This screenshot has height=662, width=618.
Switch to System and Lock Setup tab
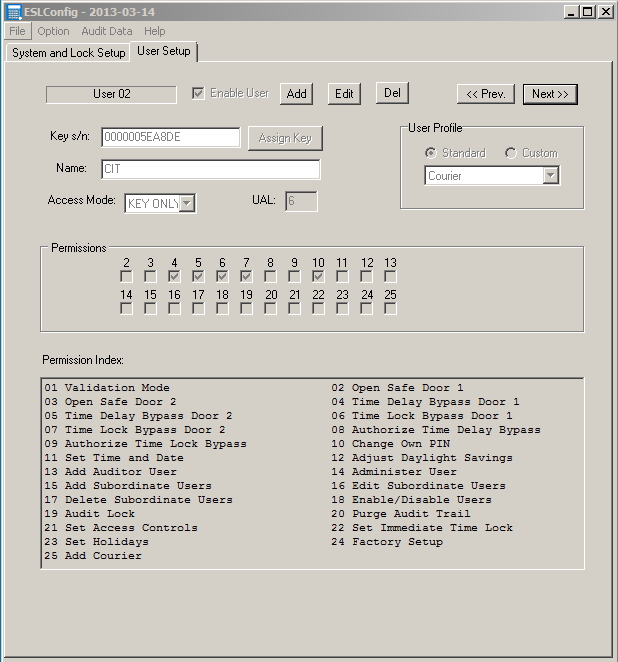pyautogui.click(x=68, y=53)
